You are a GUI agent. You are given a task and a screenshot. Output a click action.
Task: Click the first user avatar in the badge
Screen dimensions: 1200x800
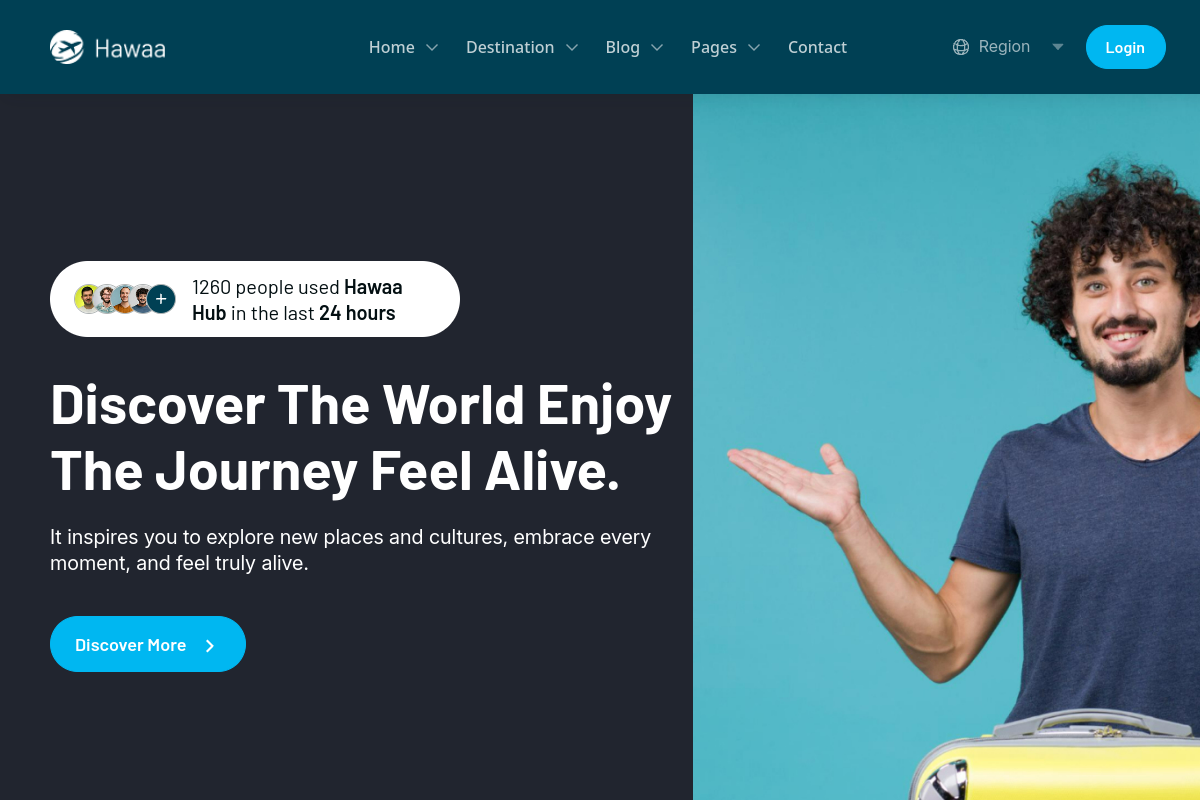point(87,299)
